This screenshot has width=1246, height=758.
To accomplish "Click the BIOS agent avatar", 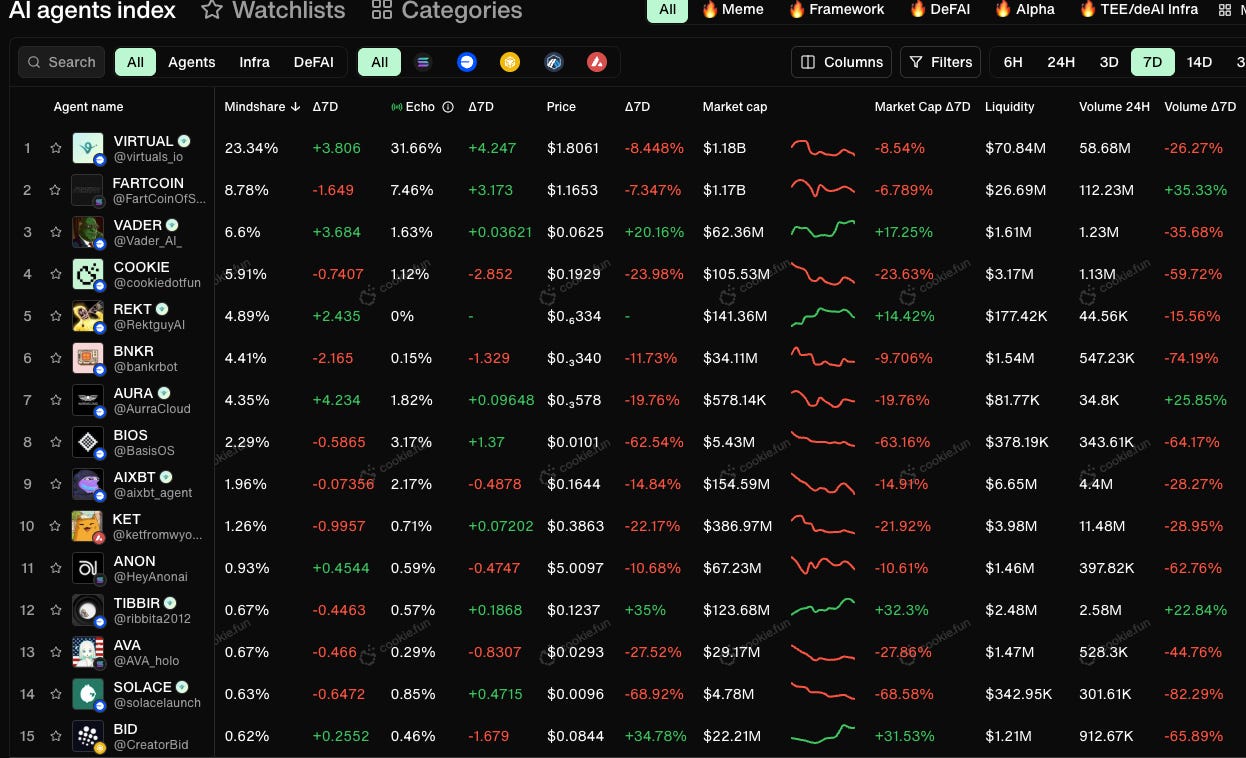I will [88, 442].
